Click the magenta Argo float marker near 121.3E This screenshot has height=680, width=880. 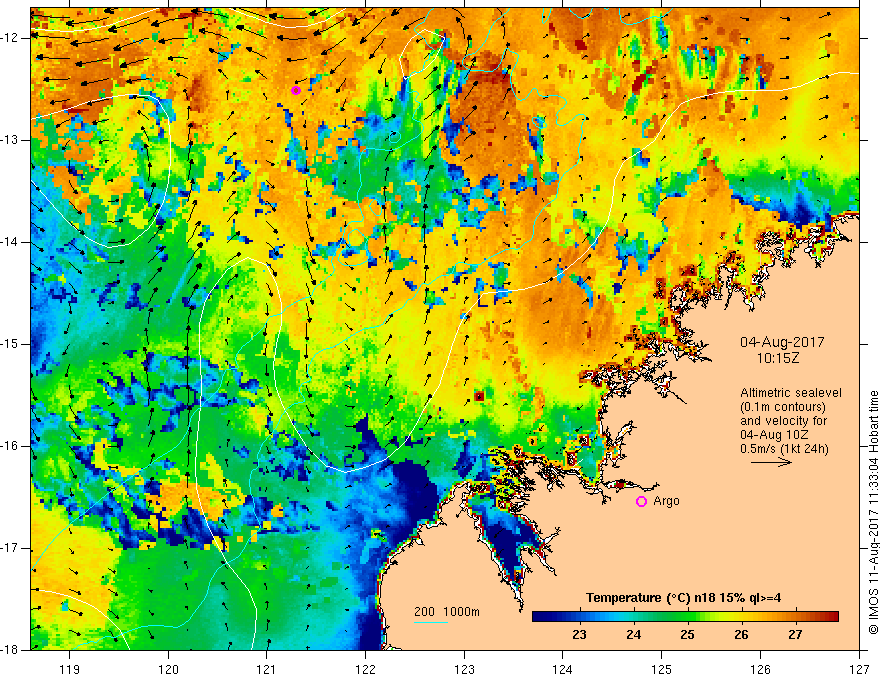point(296,90)
